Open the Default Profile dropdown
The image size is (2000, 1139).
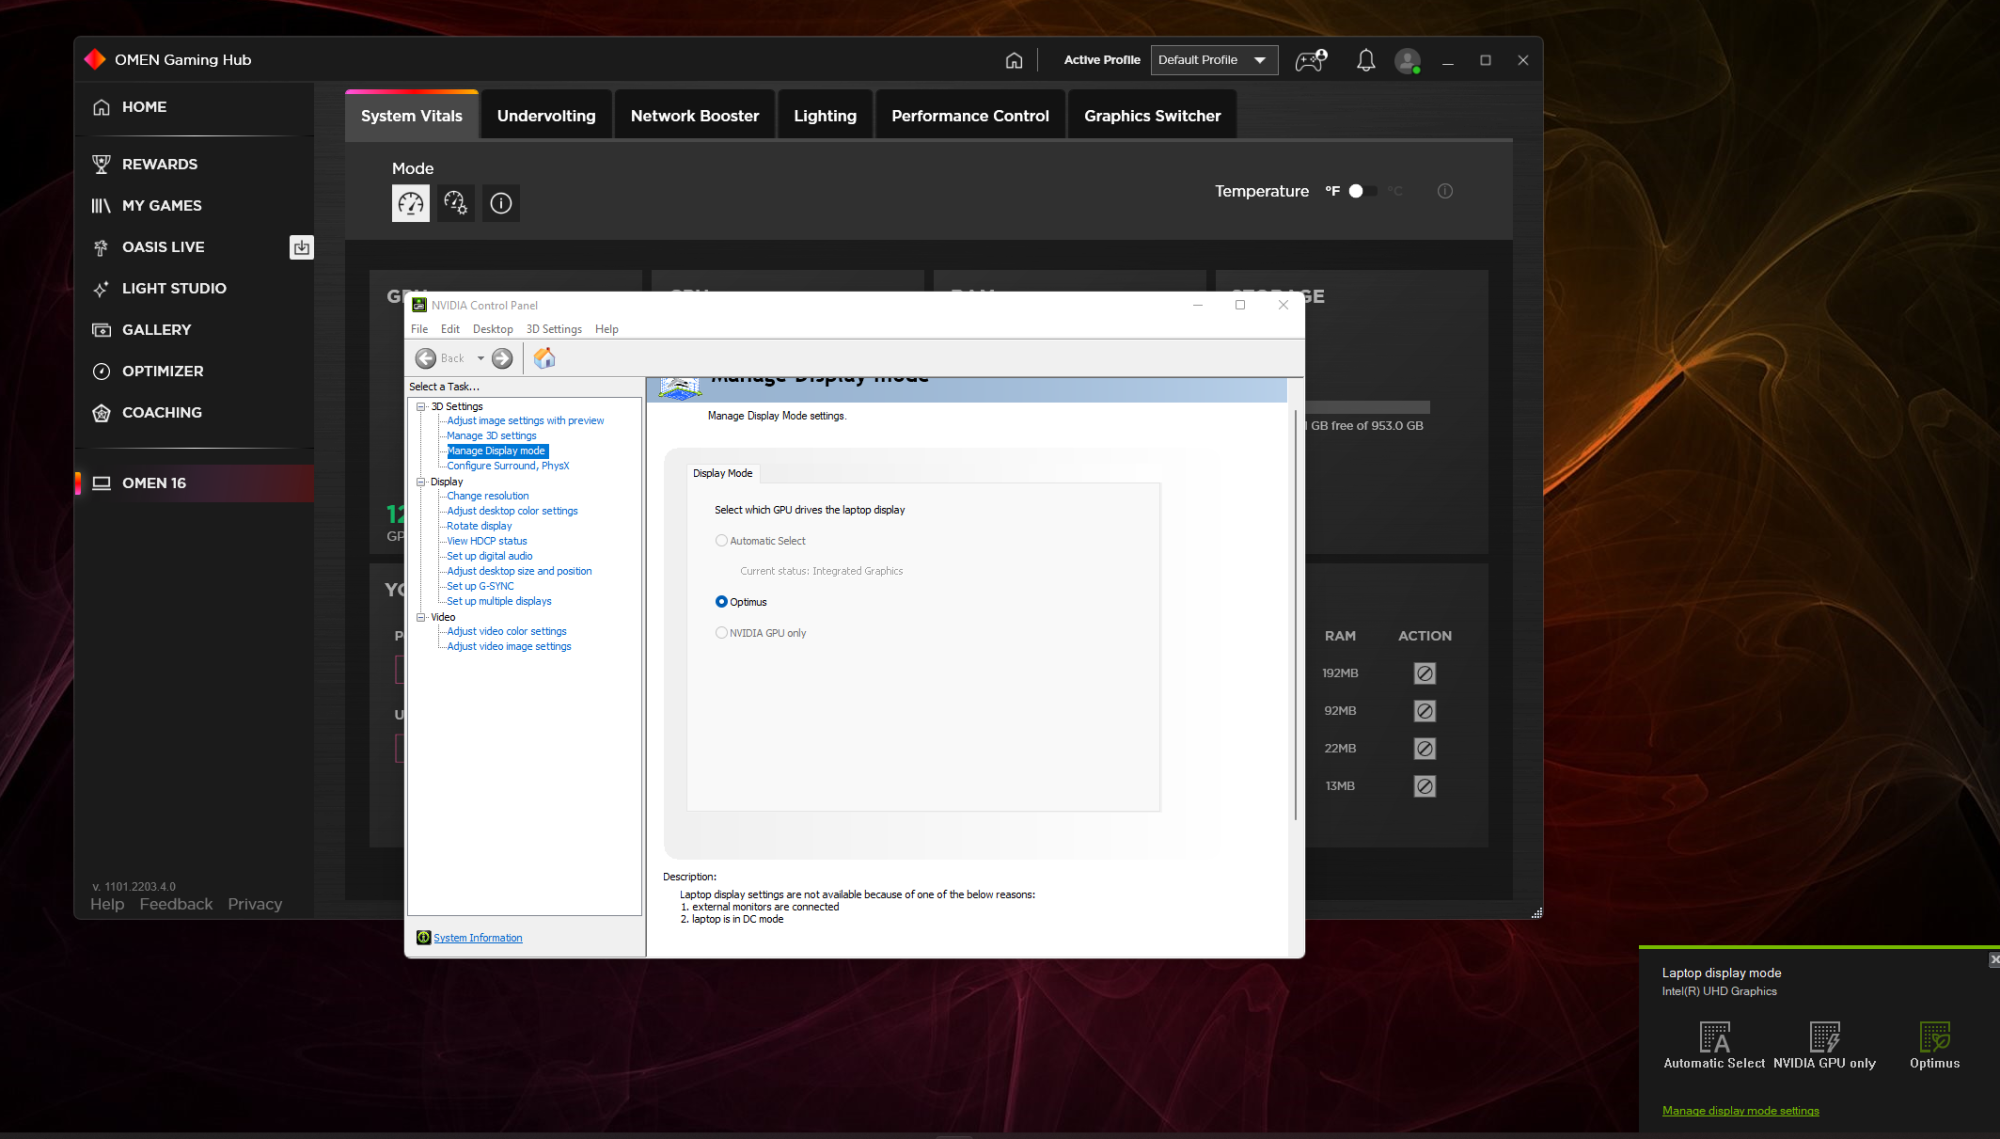(x=1214, y=60)
